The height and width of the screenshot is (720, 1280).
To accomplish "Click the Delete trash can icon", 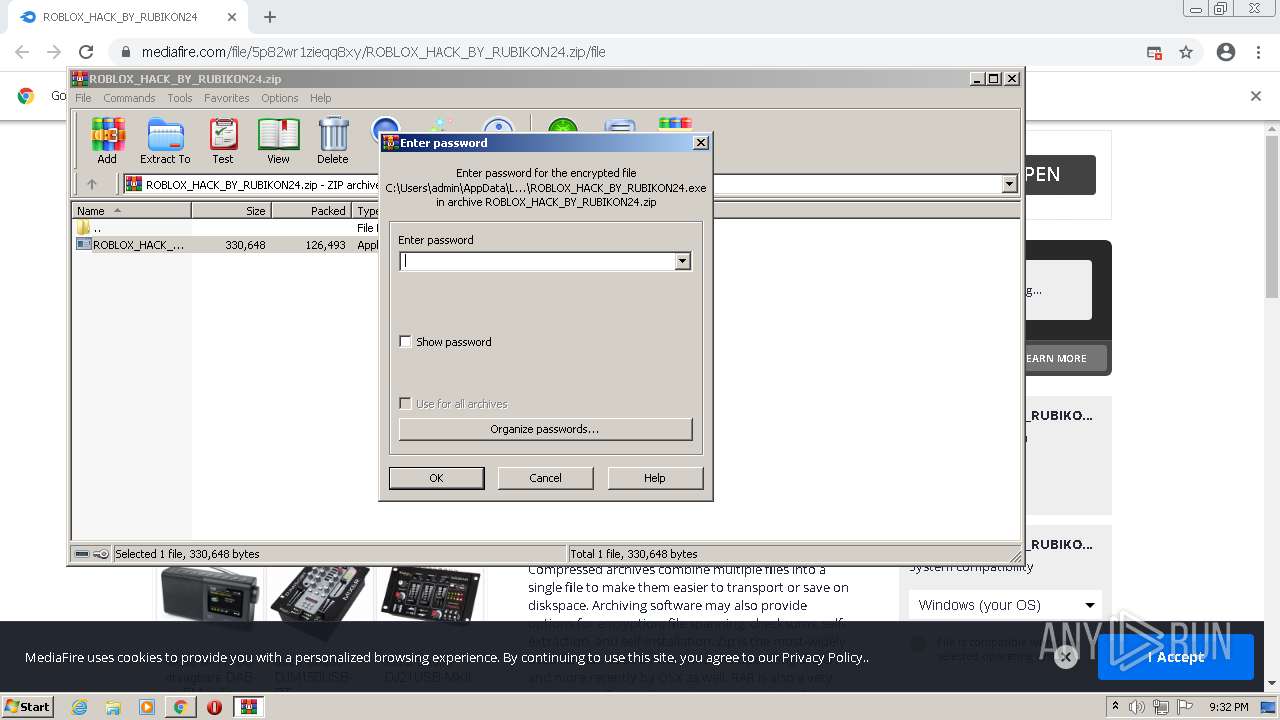I will [x=333, y=141].
